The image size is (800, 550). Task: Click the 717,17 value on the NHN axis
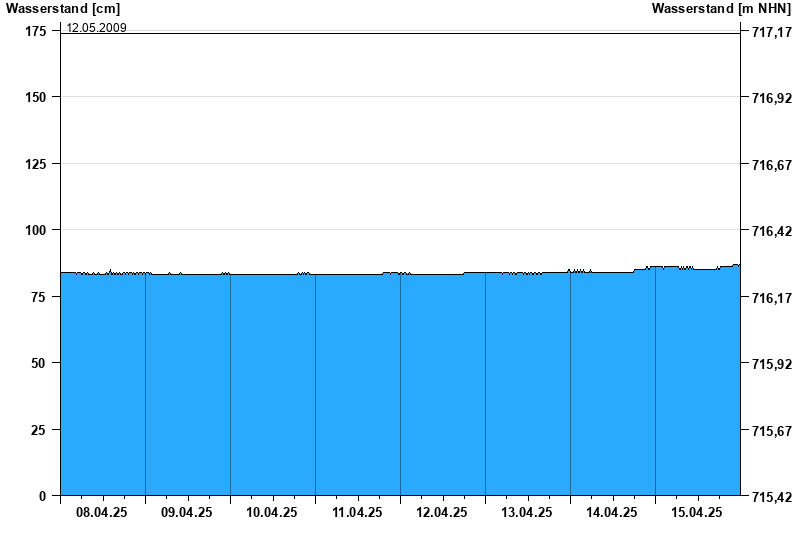pos(772,33)
